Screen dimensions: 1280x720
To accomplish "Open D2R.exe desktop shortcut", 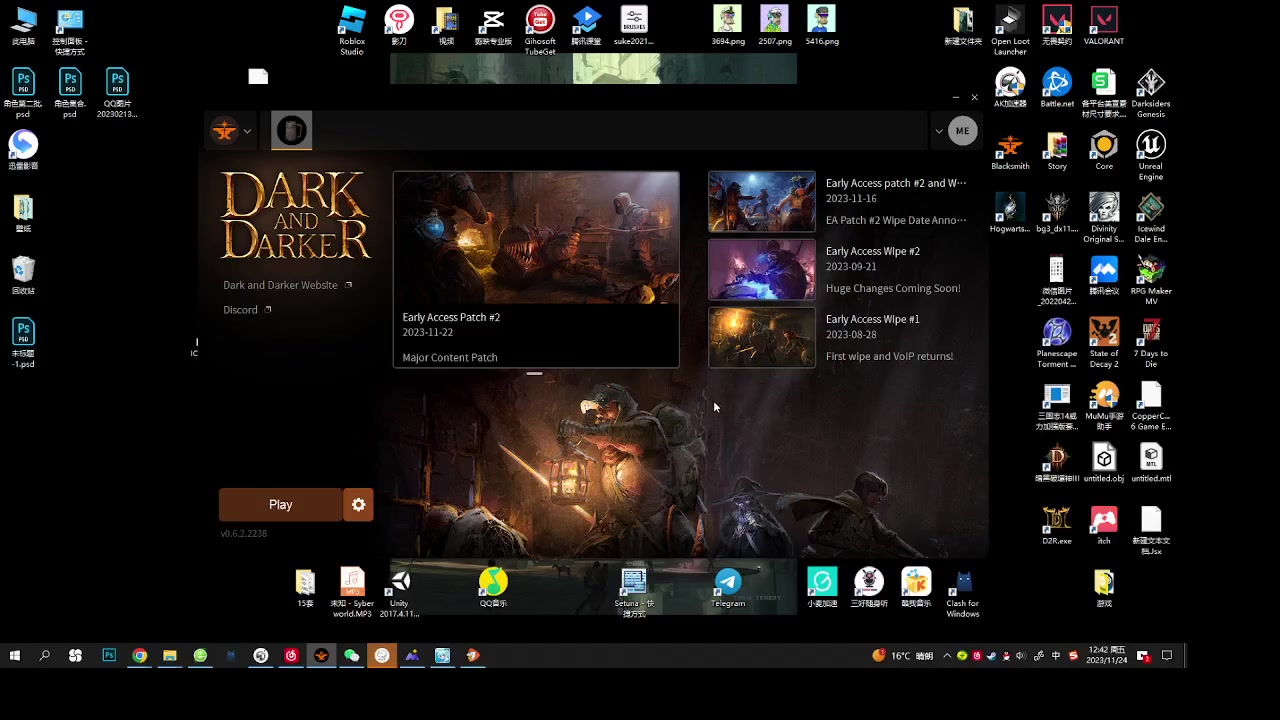I will (1057, 525).
